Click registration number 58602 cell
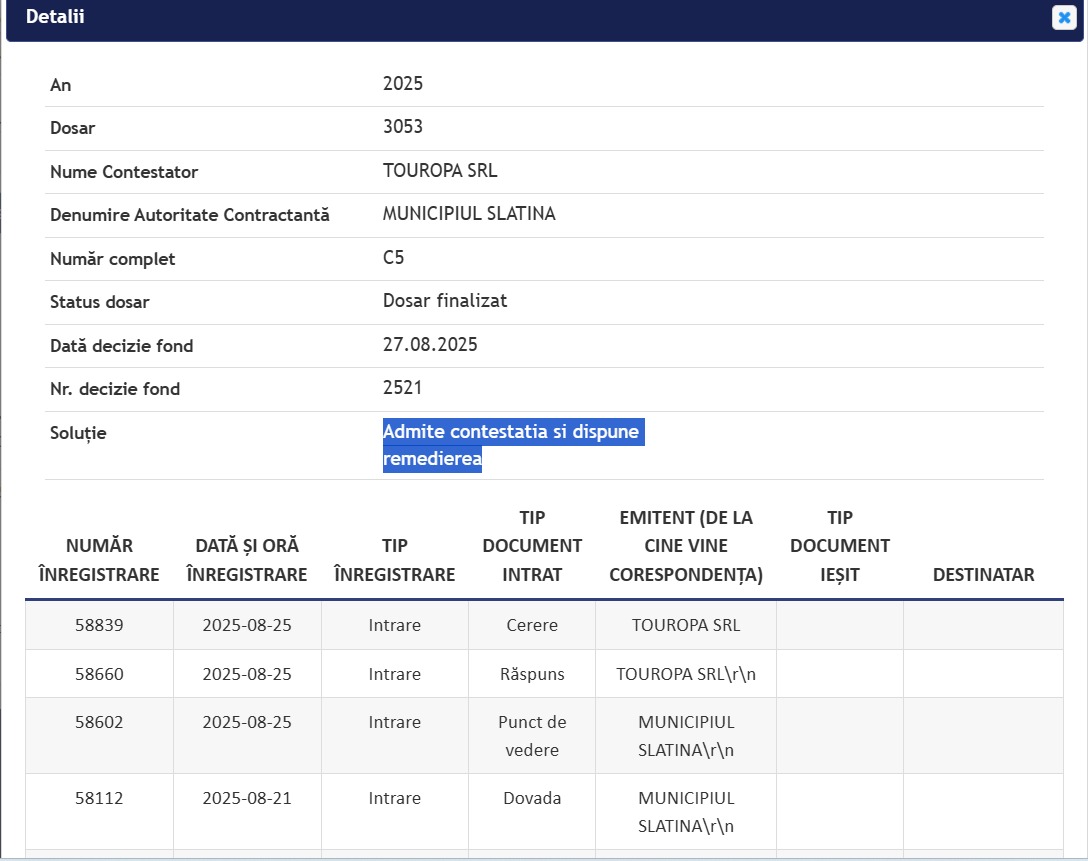This screenshot has width=1088, height=861. 99,722
